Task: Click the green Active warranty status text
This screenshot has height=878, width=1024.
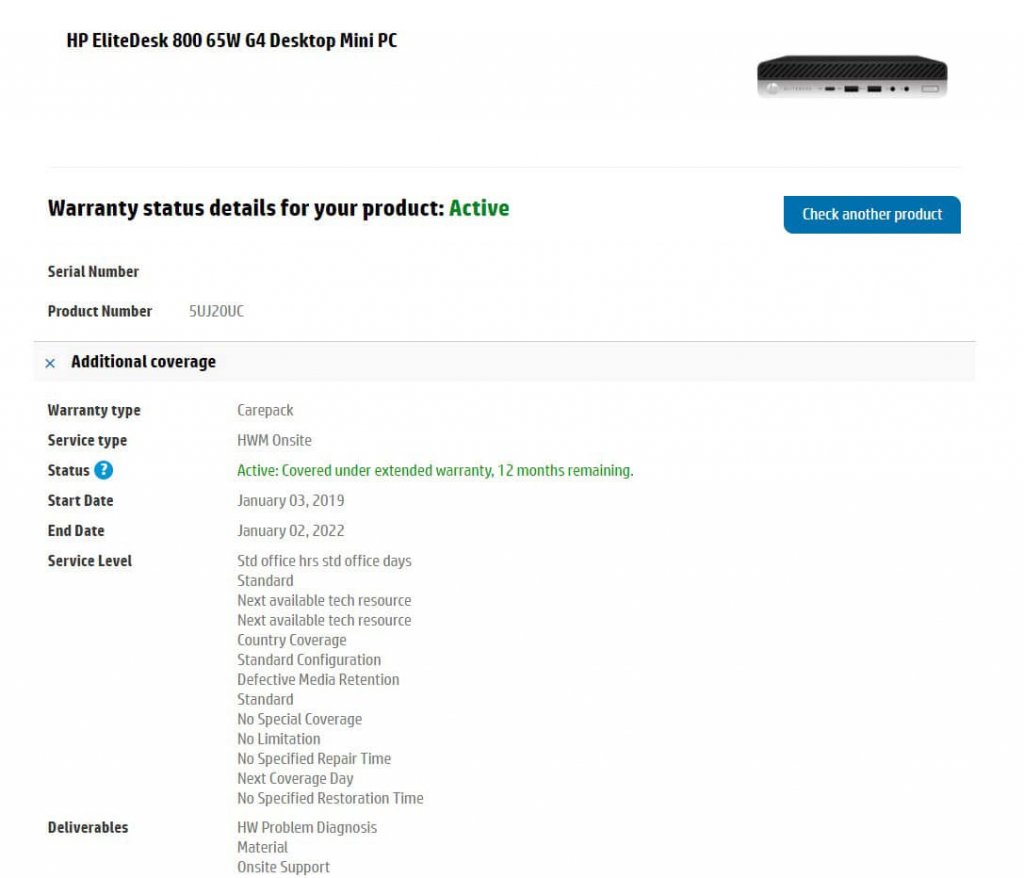Action: click(x=479, y=208)
